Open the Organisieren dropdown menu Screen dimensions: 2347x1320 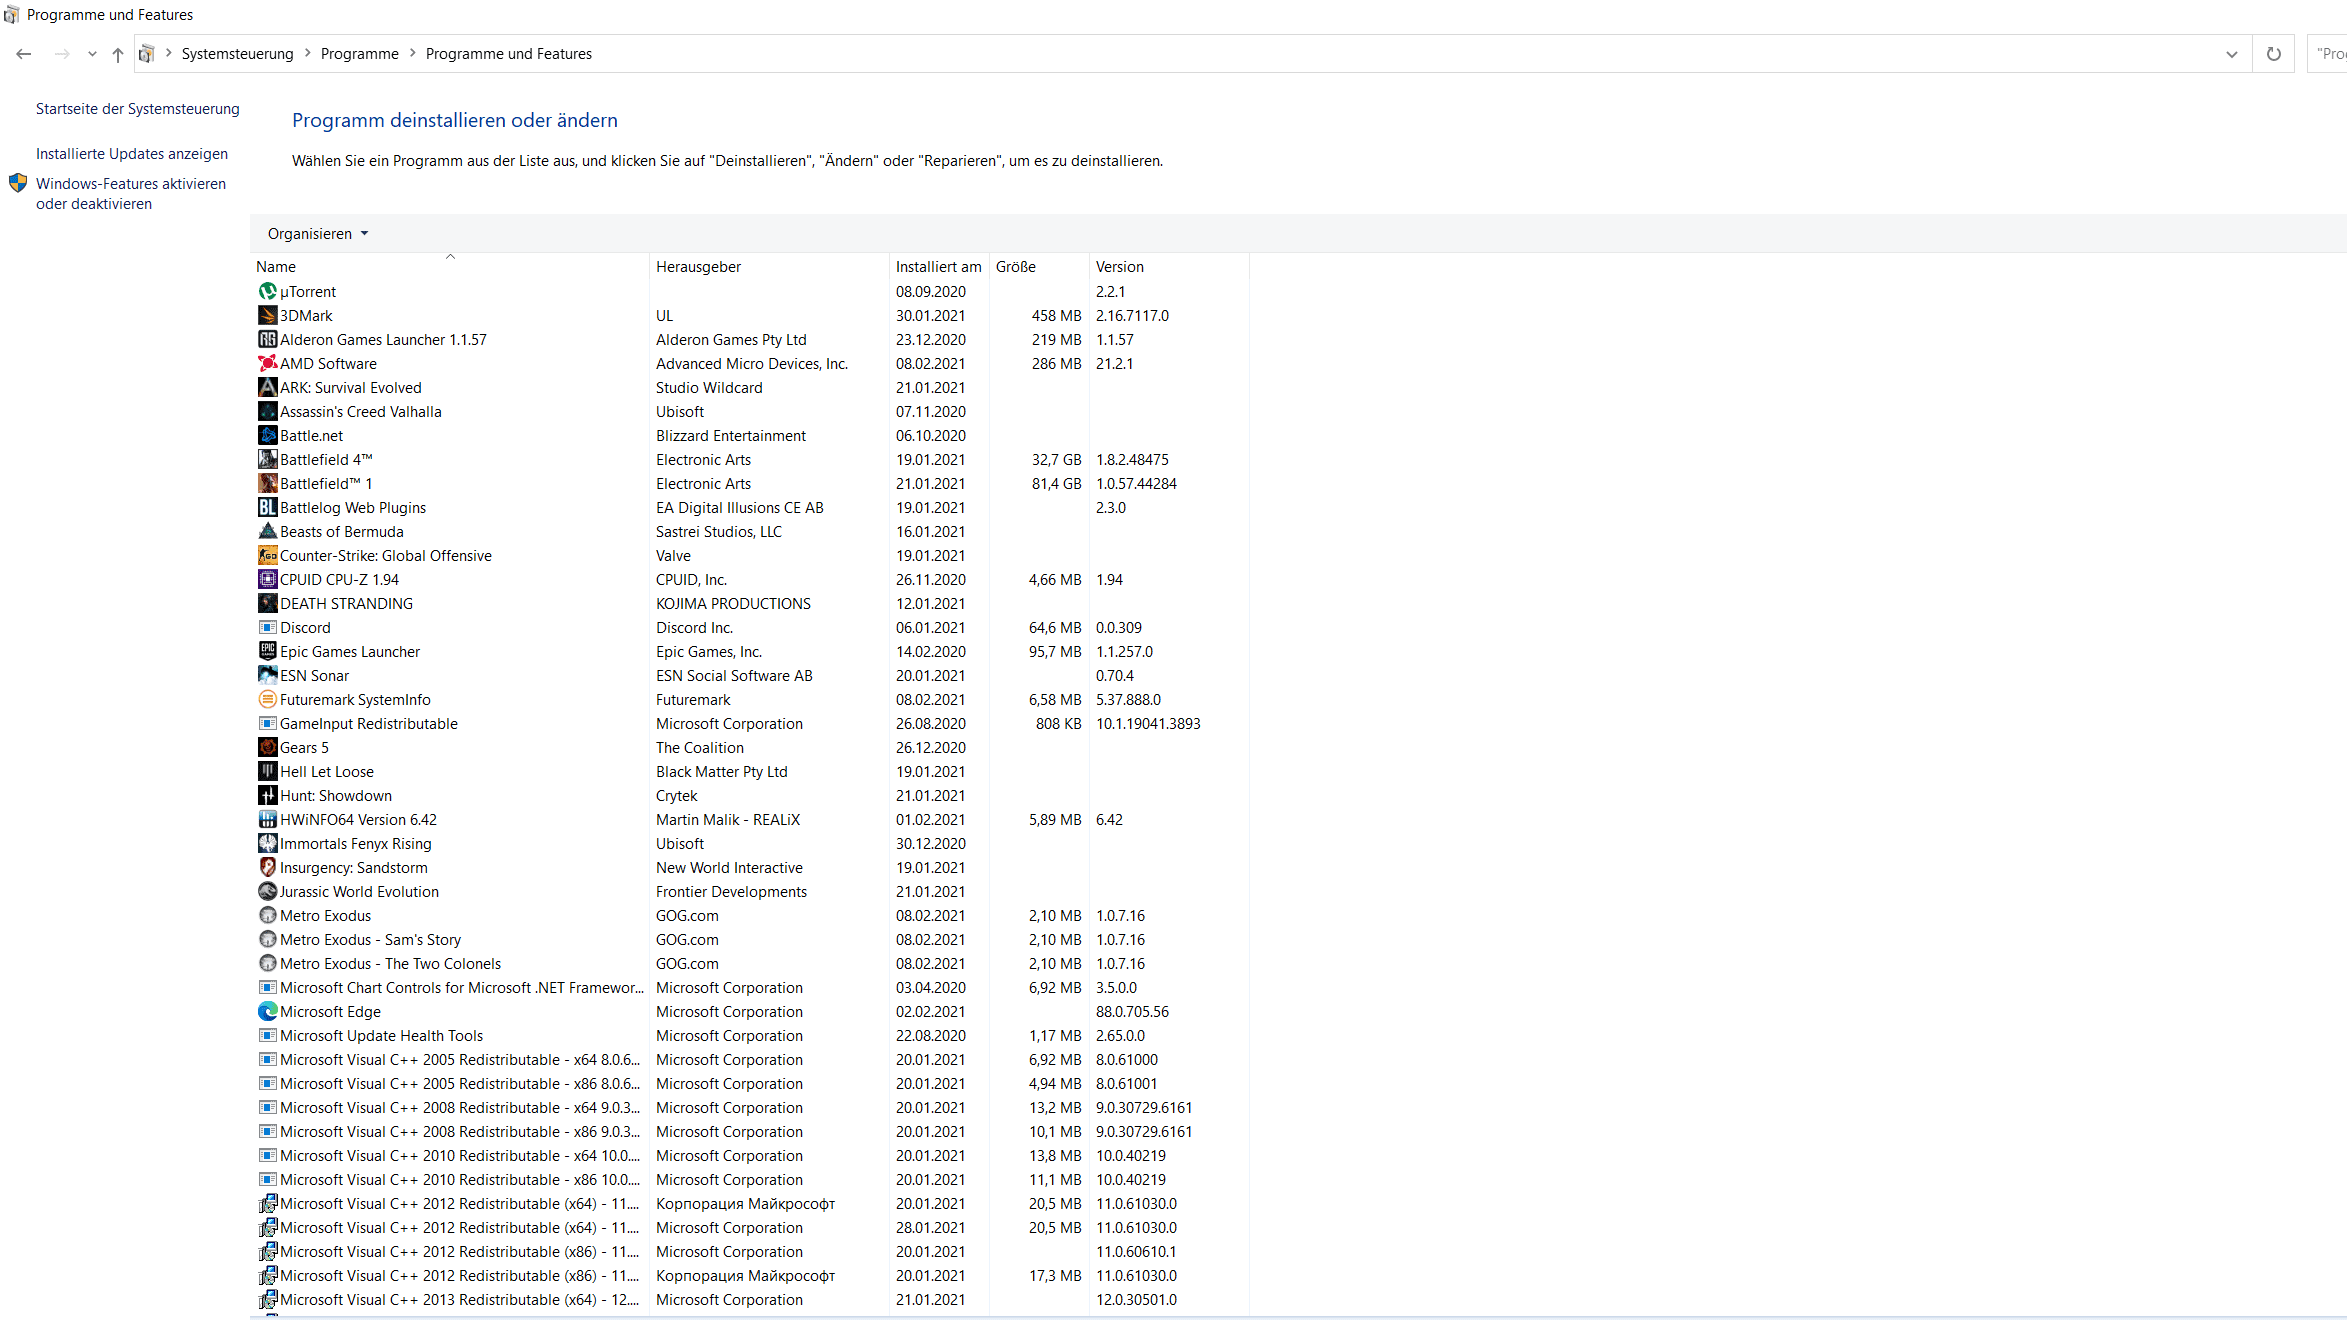318,233
